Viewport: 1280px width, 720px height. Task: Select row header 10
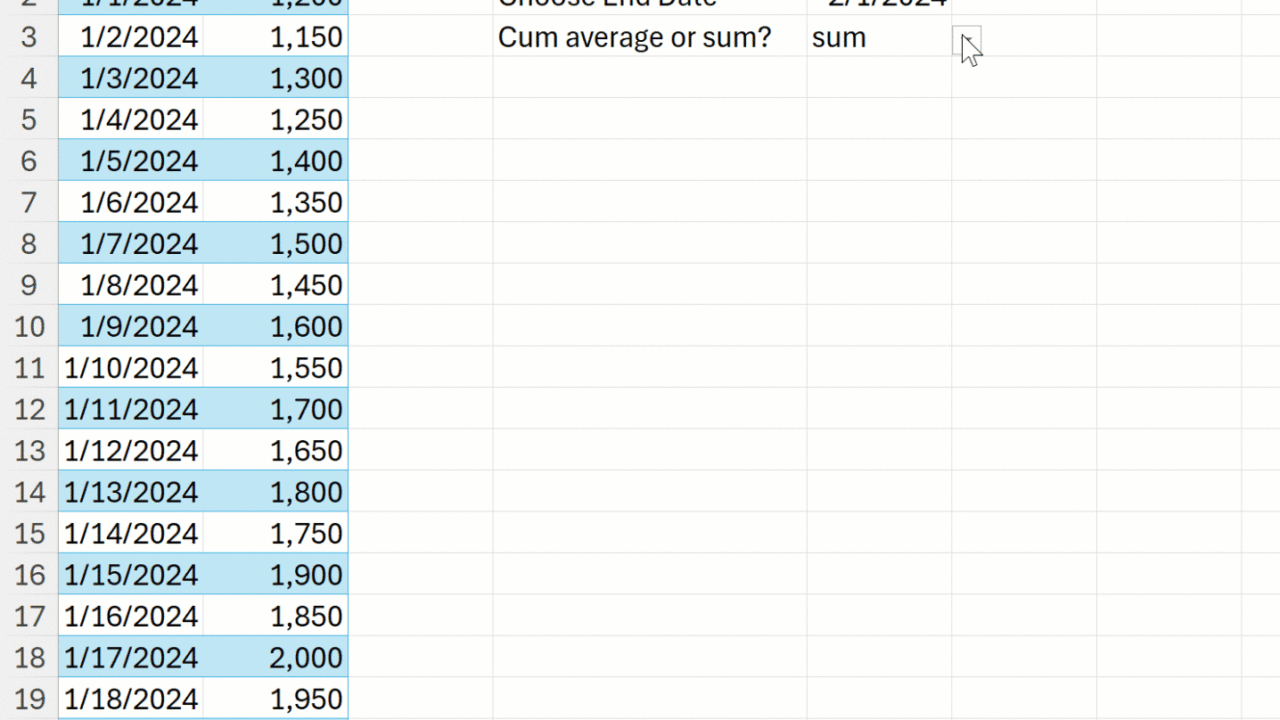[x=29, y=327]
